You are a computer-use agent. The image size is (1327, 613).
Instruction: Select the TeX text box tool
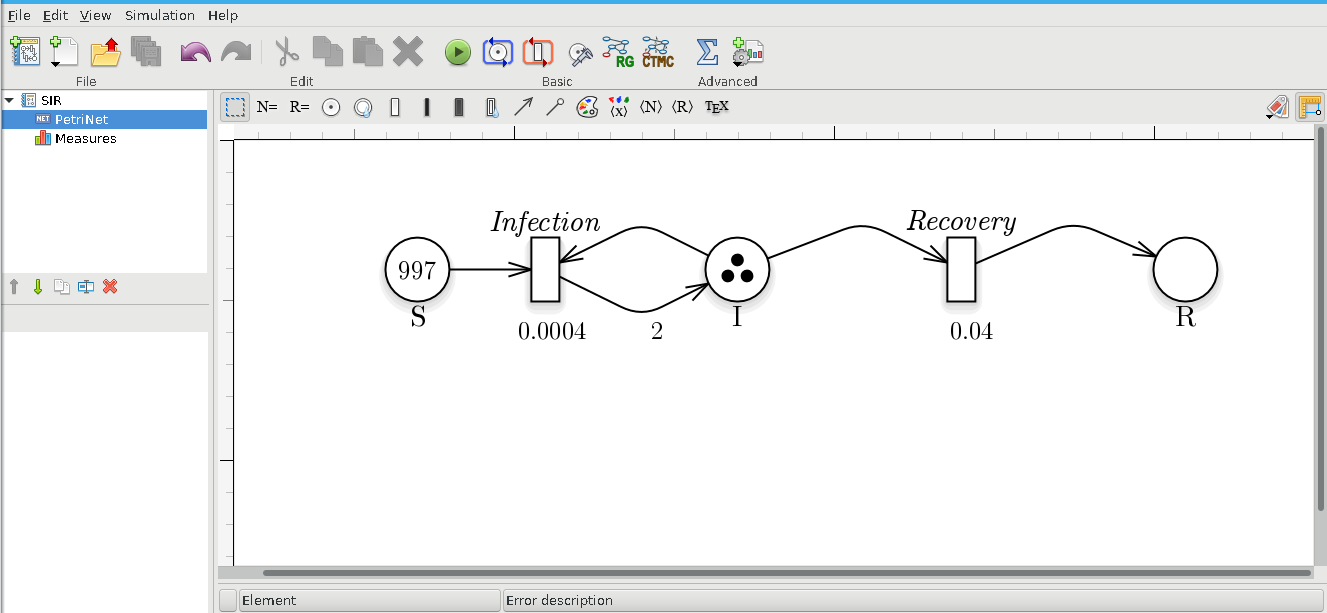(x=716, y=107)
